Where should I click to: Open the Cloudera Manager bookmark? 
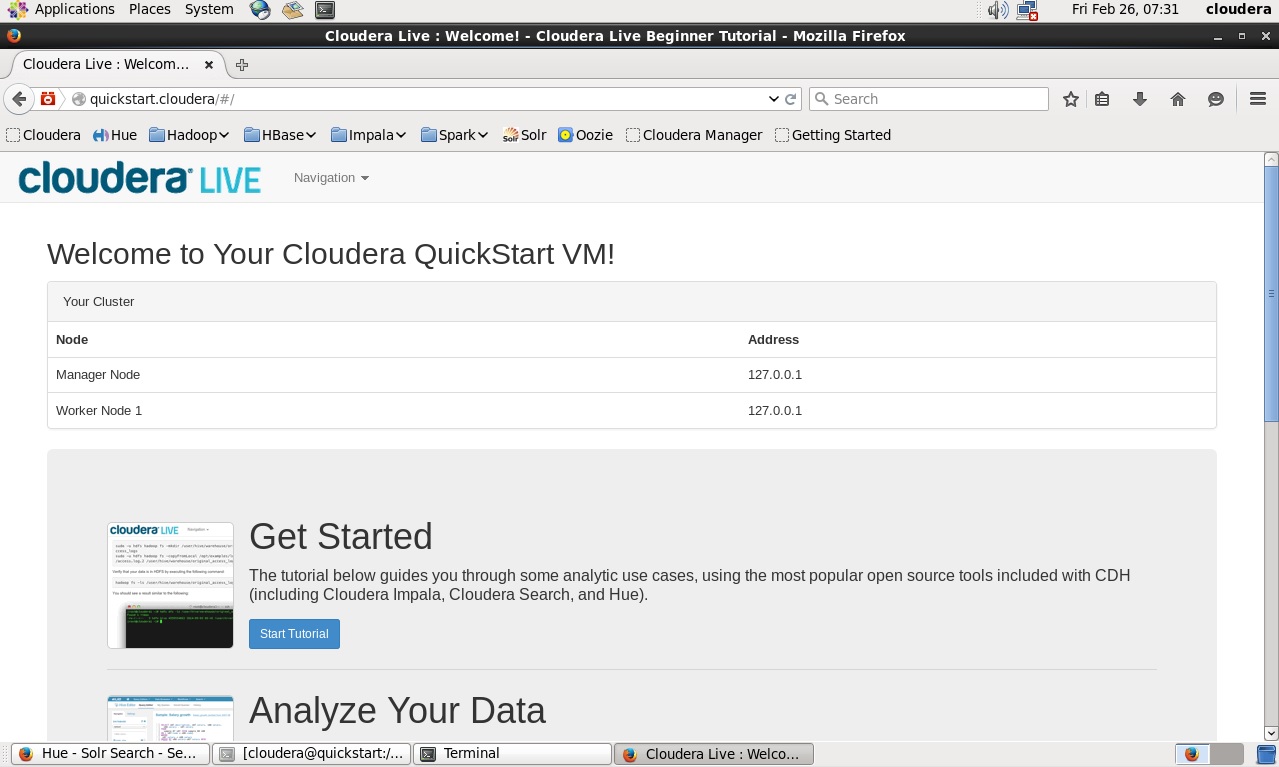[694, 135]
